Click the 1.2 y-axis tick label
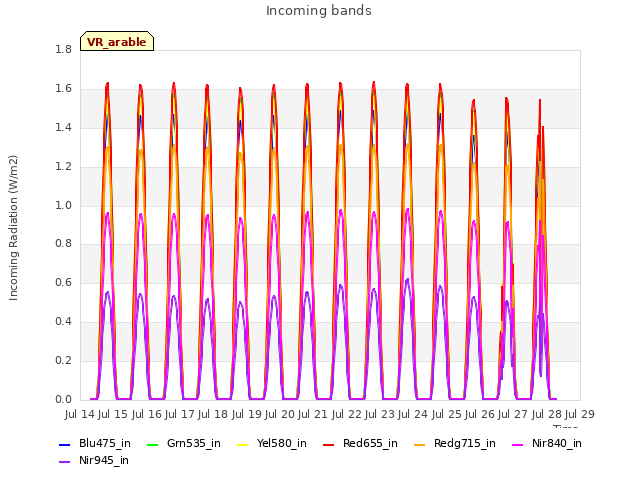The width and height of the screenshot is (640, 480). [x=63, y=167]
